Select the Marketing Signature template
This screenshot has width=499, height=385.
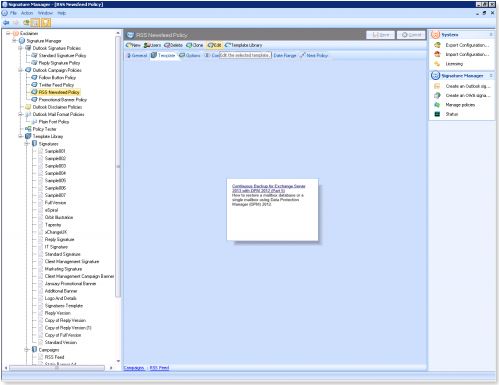click(63, 269)
